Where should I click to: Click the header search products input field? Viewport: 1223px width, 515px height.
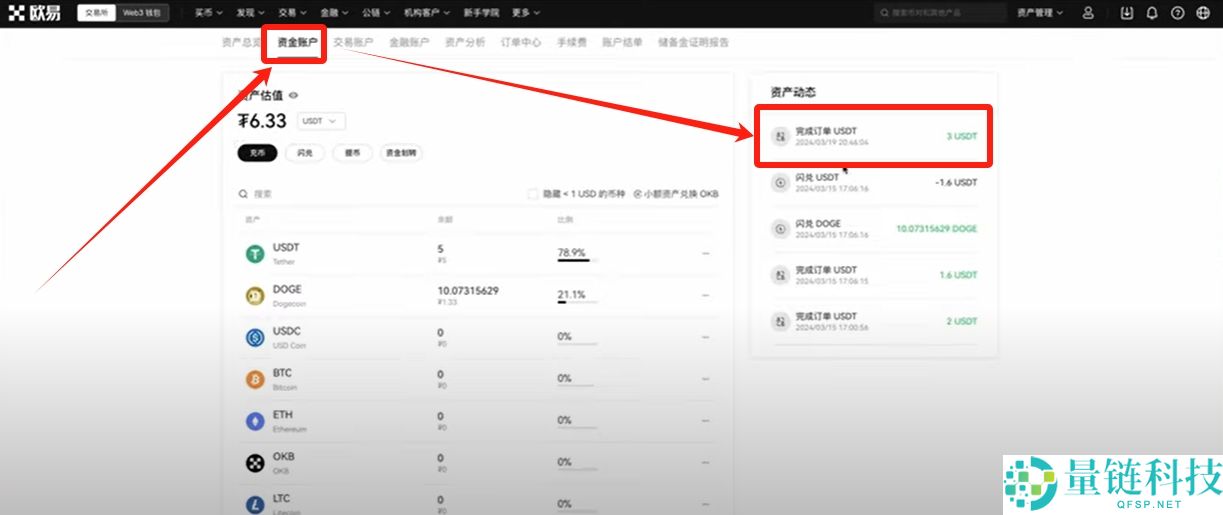tap(939, 13)
